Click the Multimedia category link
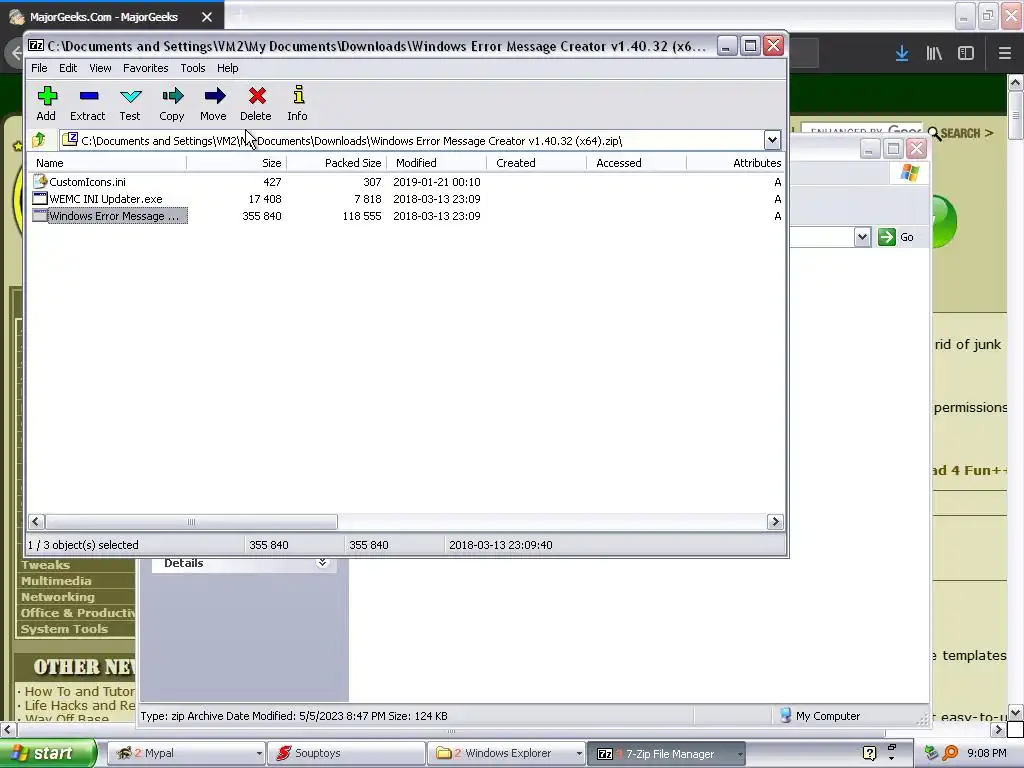The width and height of the screenshot is (1024, 768). [x=56, y=581]
